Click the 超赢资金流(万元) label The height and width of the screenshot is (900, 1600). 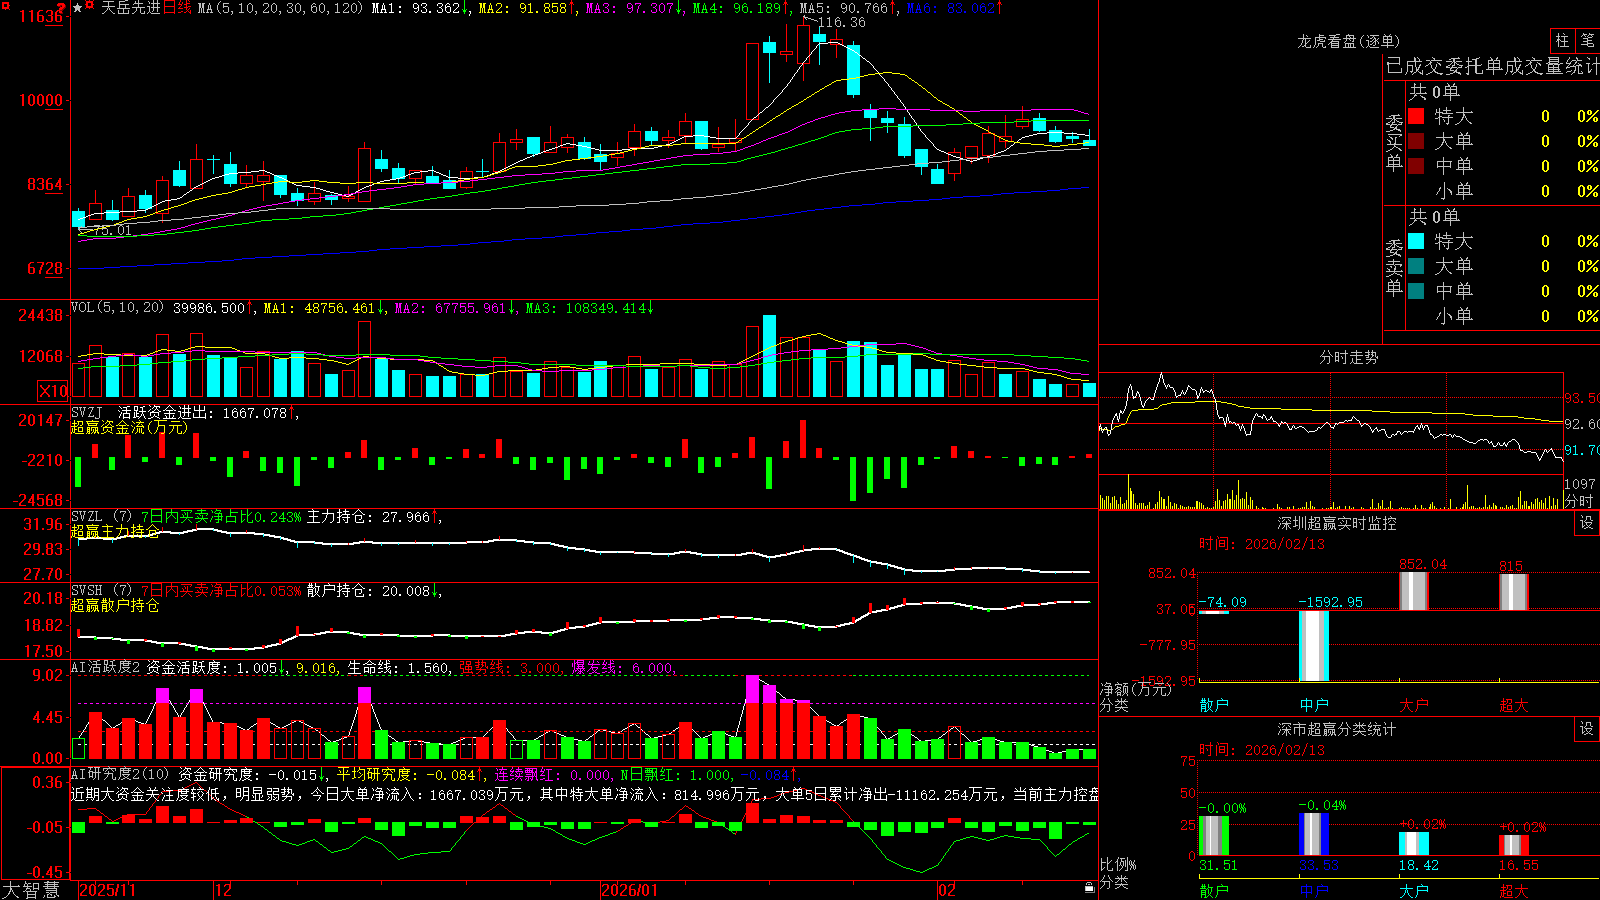pyautogui.click(x=129, y=427)
